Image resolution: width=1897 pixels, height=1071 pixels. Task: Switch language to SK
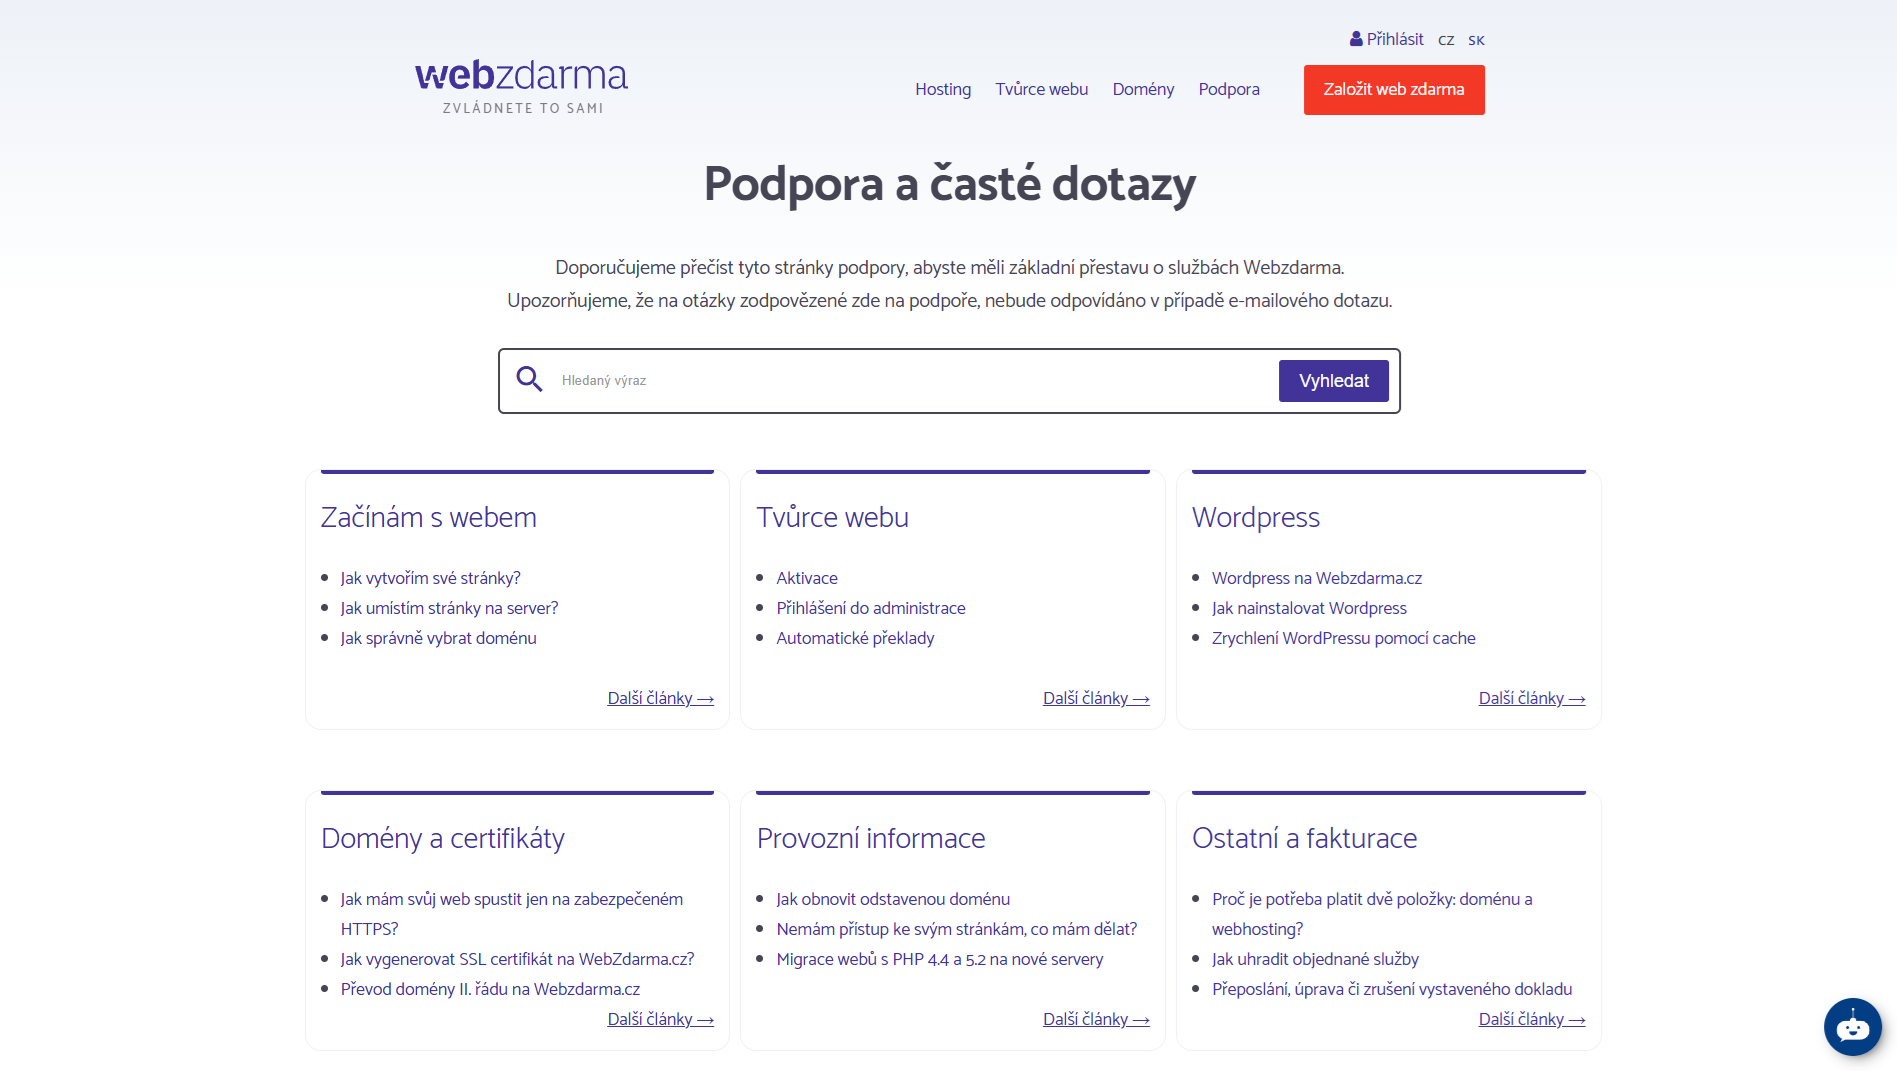[x=1476, y=40]
